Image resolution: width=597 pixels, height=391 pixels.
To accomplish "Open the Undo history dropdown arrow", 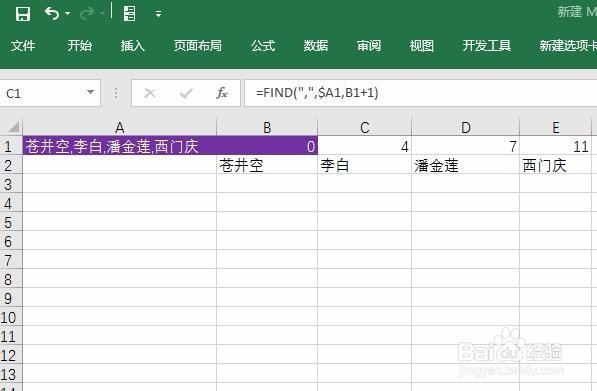I will click(68, 14).
